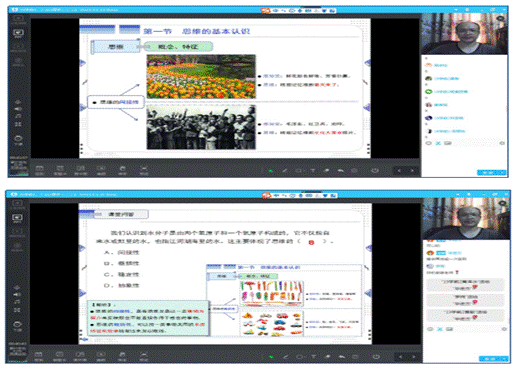
Task: Click the power icon in the tulip-slide window toolbar
Action: tap(375, 171)
